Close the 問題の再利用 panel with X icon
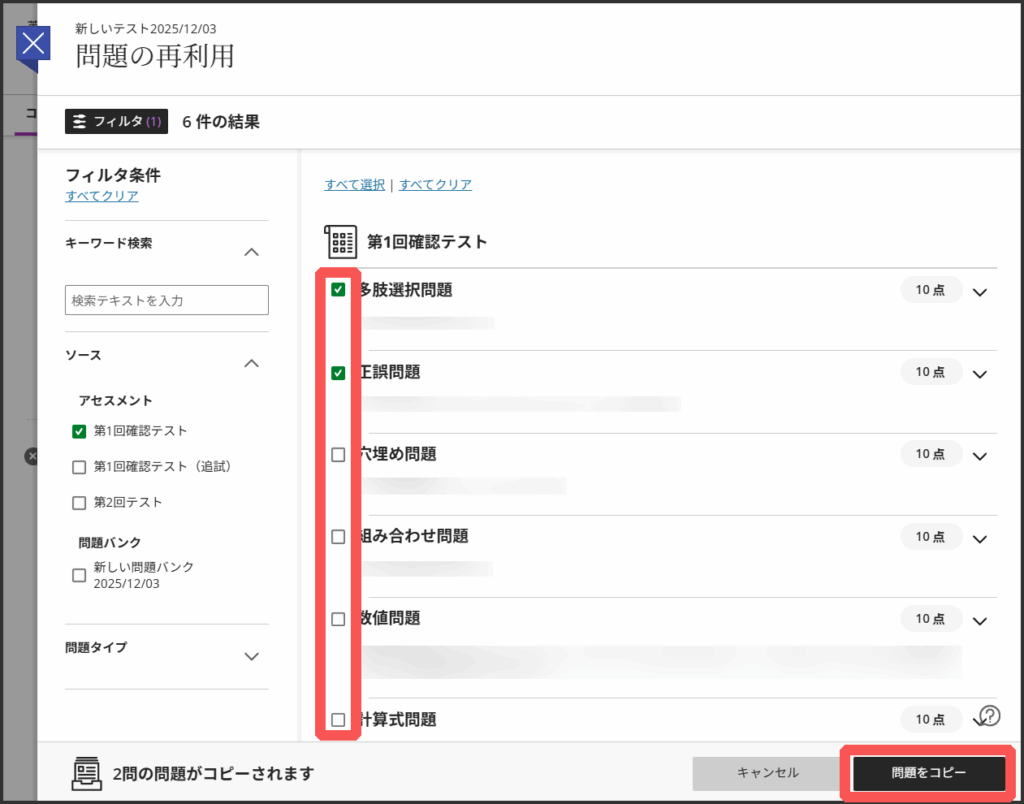 pyautogui.click(x=34, y=44)
